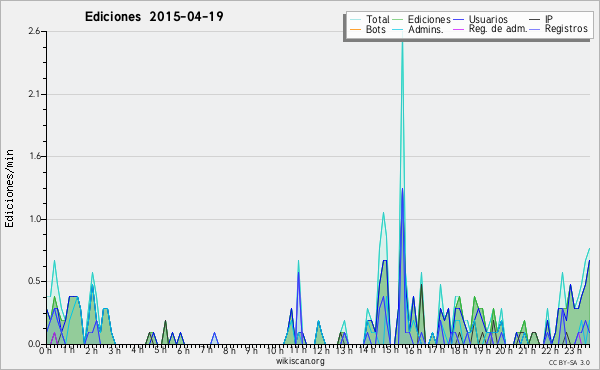Click the 'Ediciones/min' y-axis label

click(x=9, y=188)
